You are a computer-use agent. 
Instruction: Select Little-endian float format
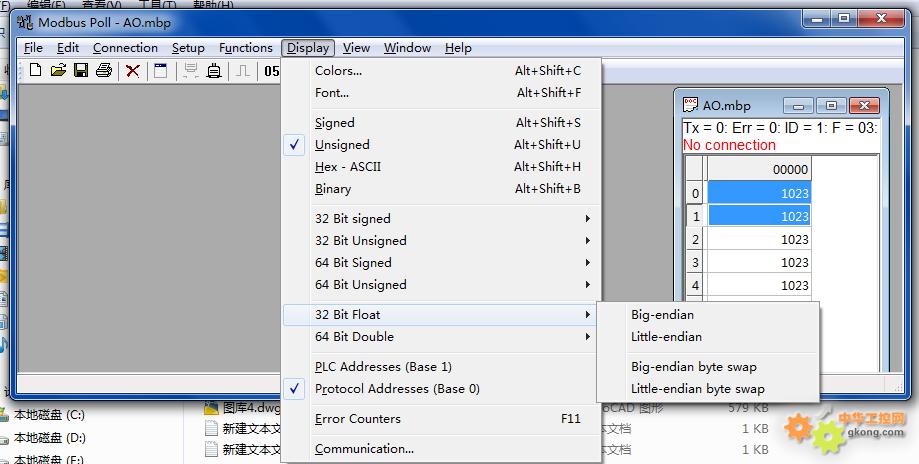(x=707, y=337)
